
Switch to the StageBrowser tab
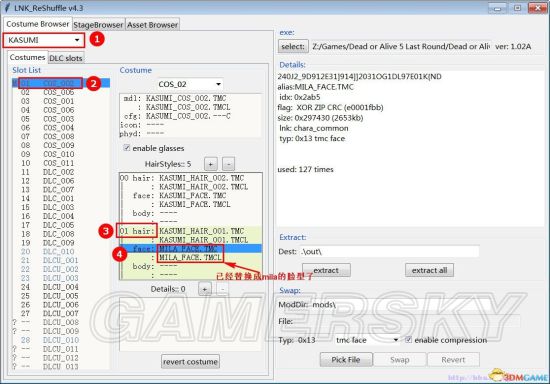pyautogui.click(x=98, y=25)
